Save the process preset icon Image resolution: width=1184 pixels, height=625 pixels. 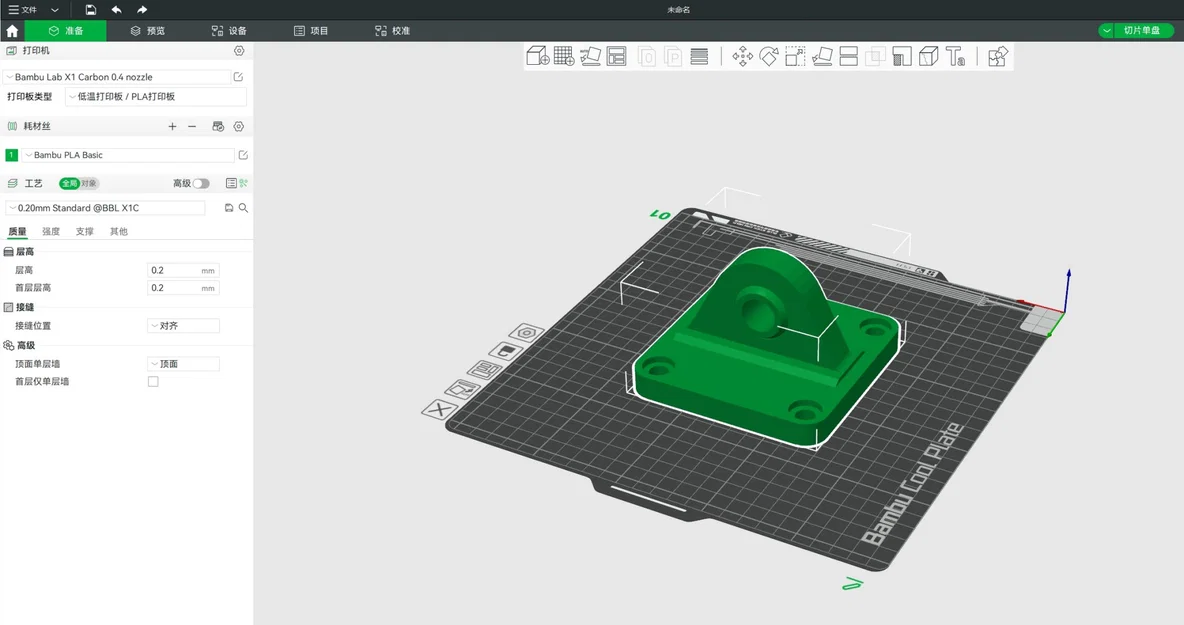229,208
